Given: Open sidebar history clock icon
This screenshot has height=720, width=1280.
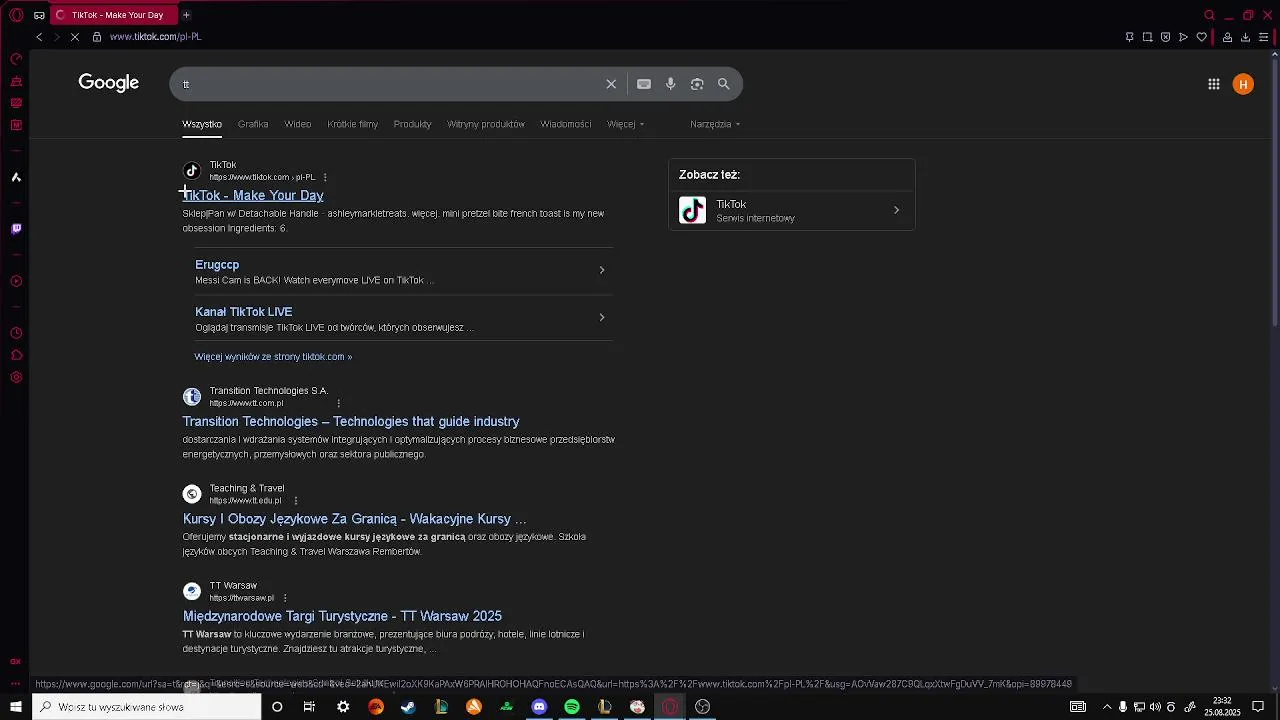Looking at the screenshot, I should tap(16, 333).
